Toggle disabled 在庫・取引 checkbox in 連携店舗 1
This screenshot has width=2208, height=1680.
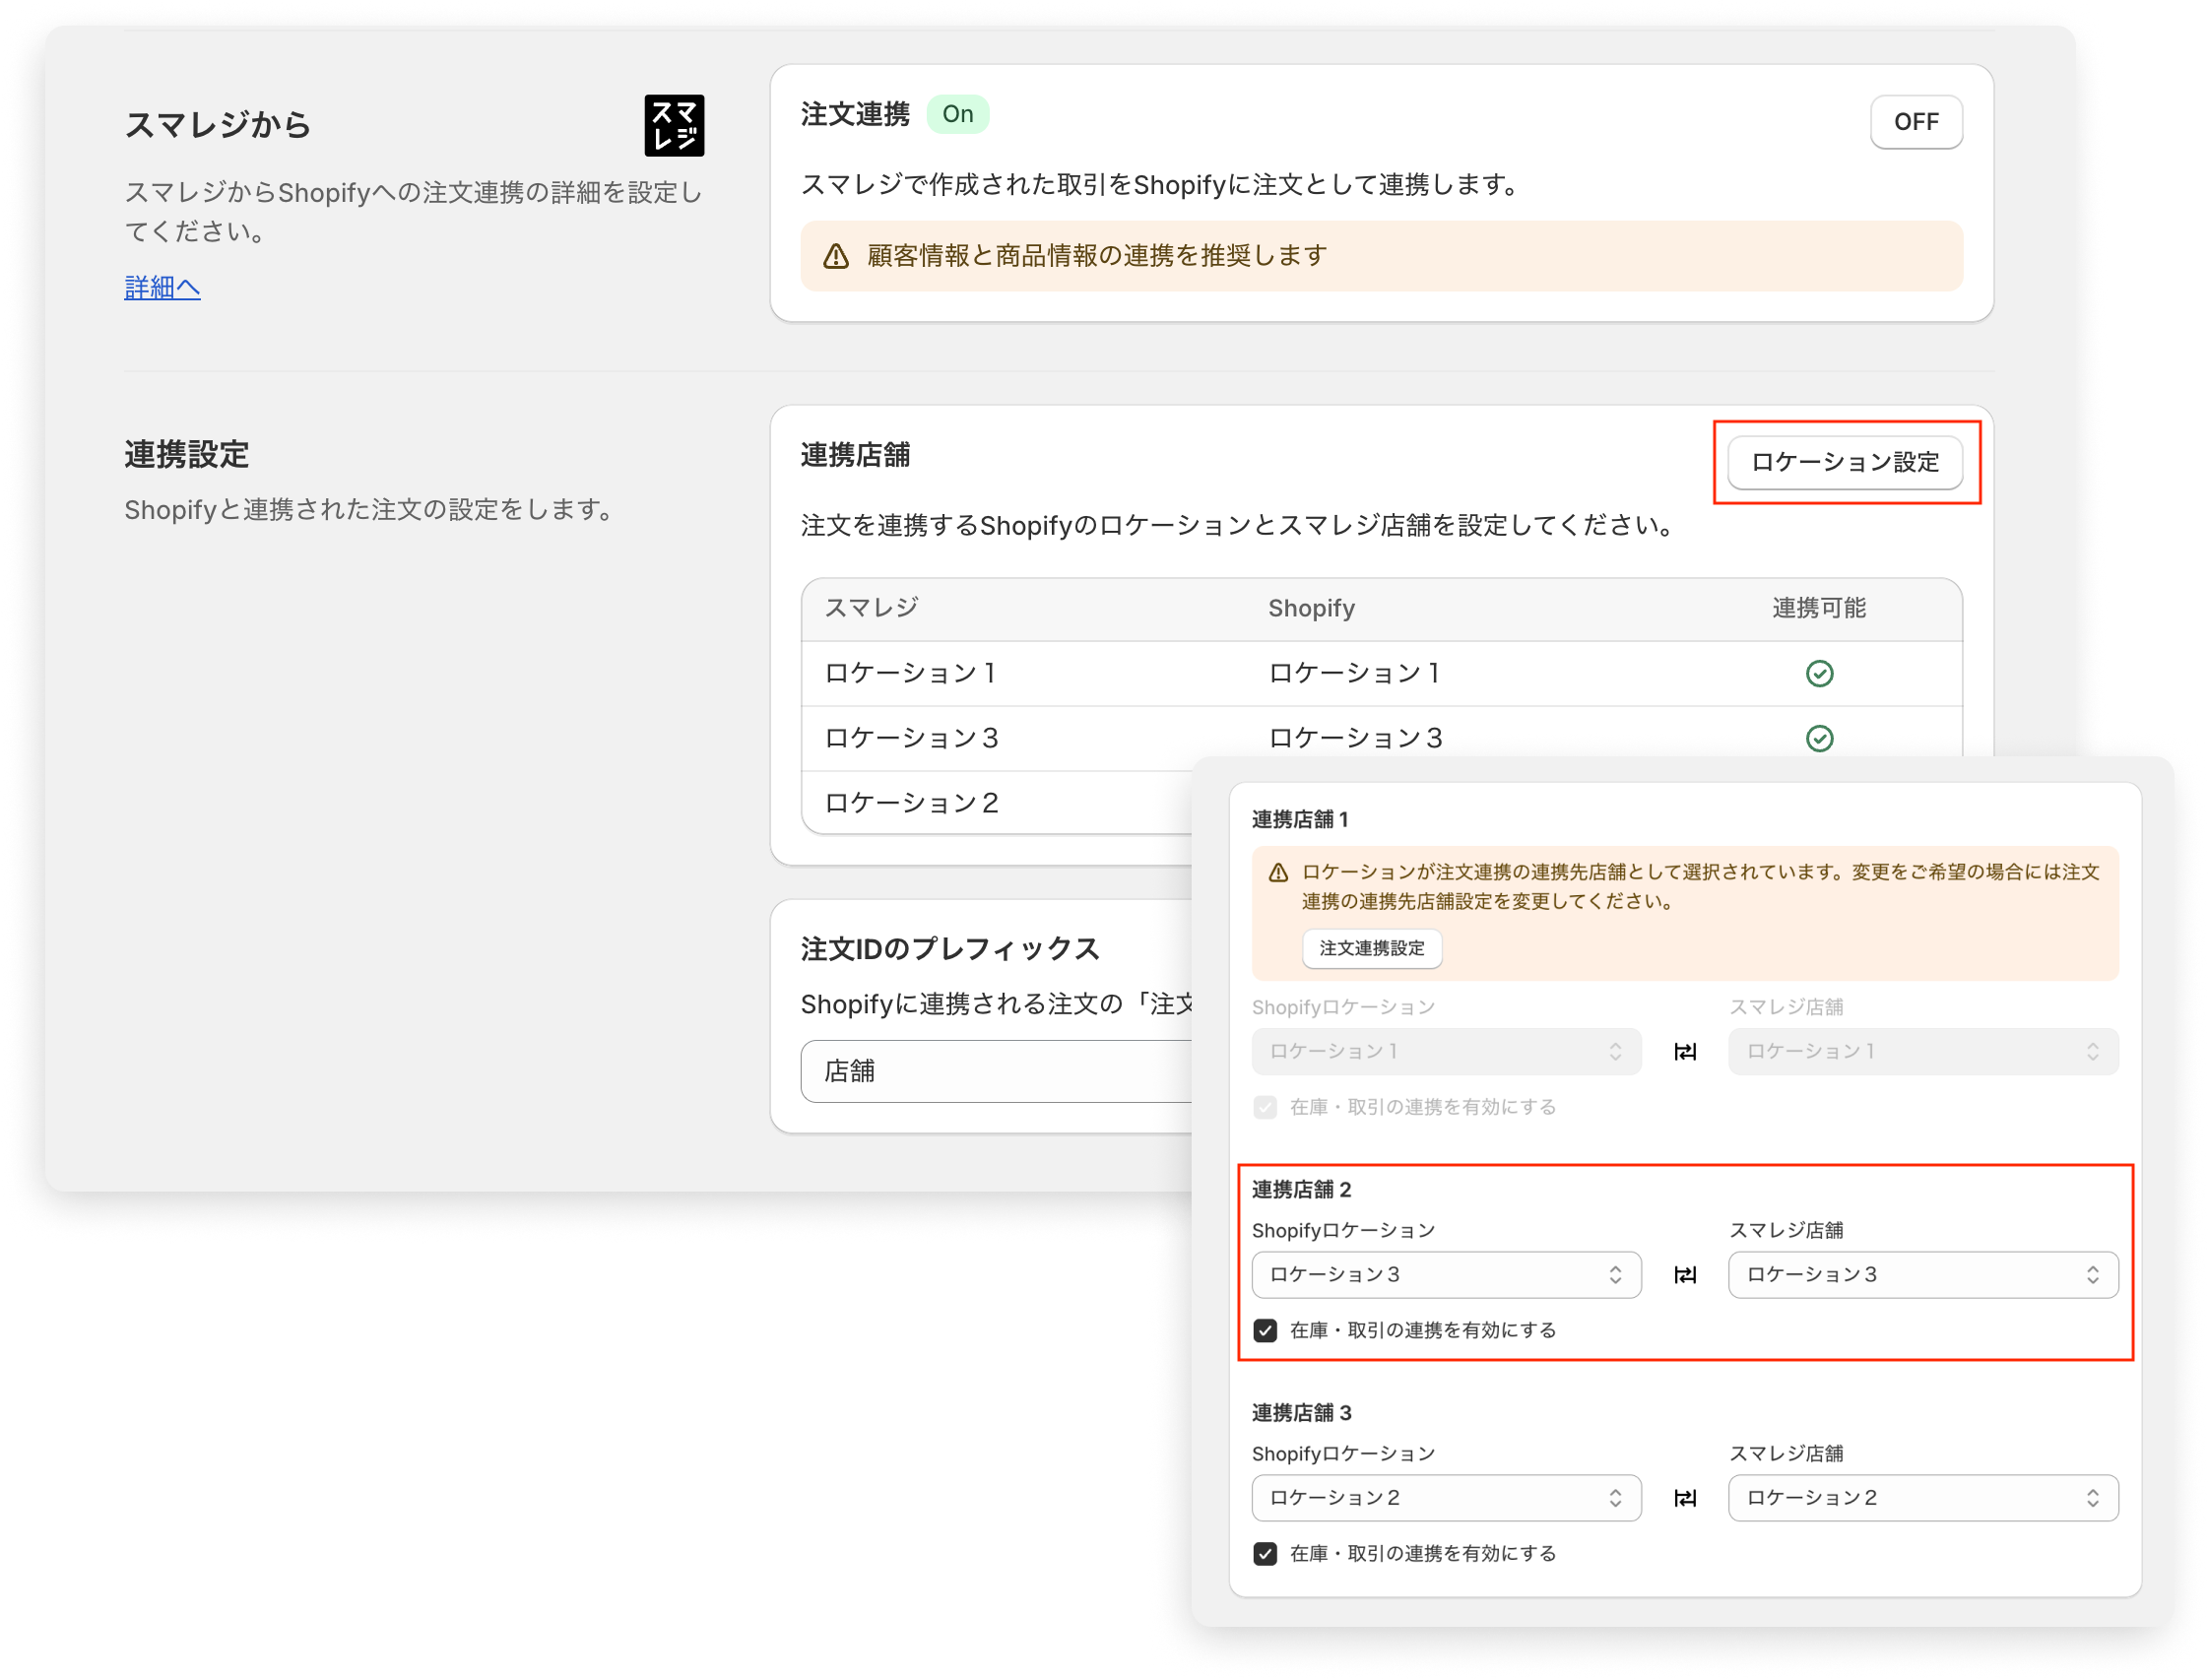[x=1265, y=1107]
